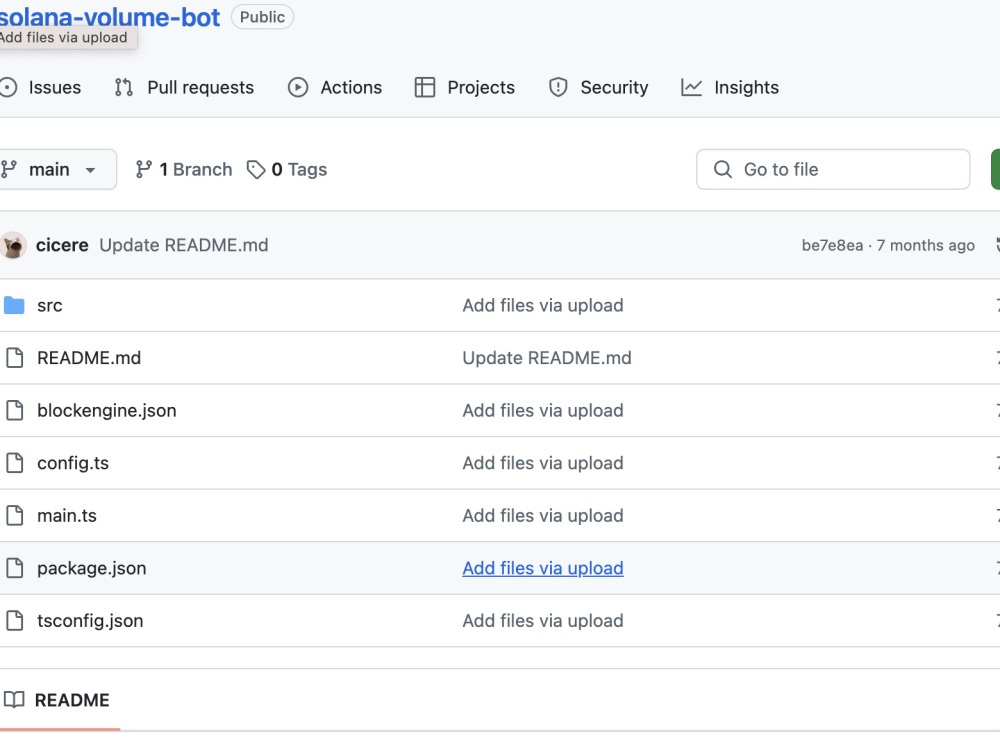Open the solana-volume-bot repository title link
Screen dimensions: 1000x750
click(110, 17)
